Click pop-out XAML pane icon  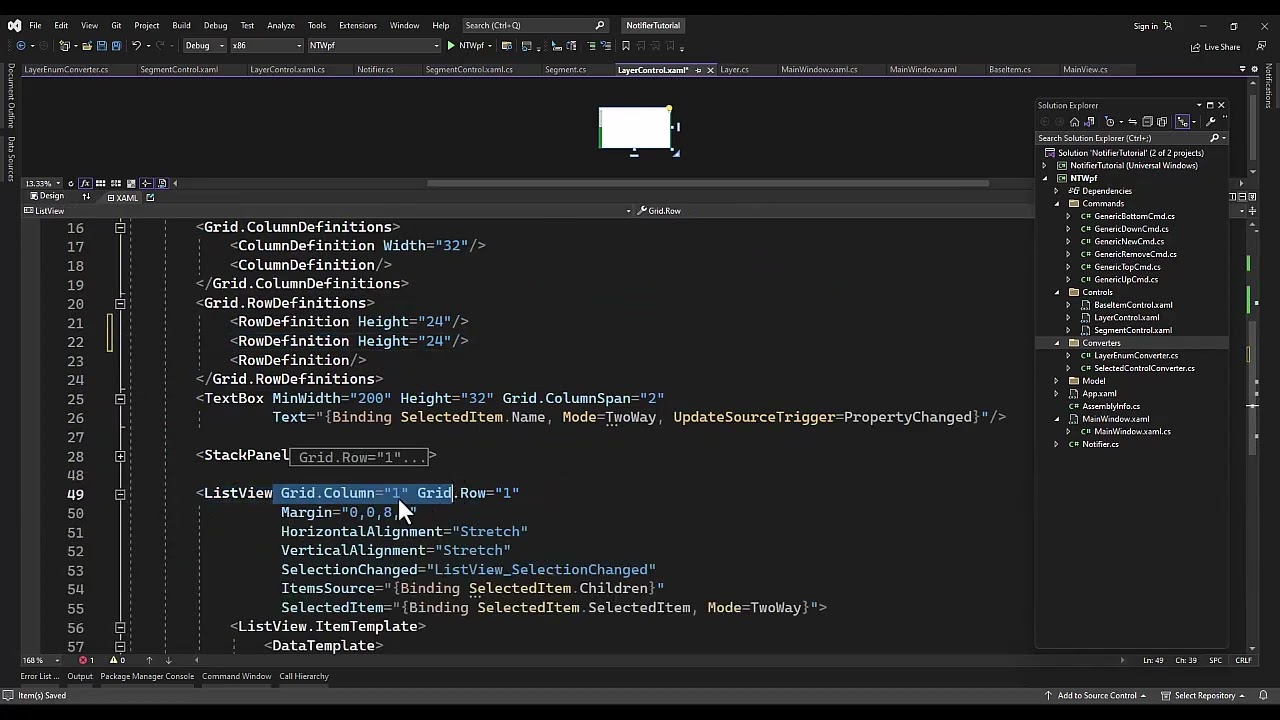150,197
